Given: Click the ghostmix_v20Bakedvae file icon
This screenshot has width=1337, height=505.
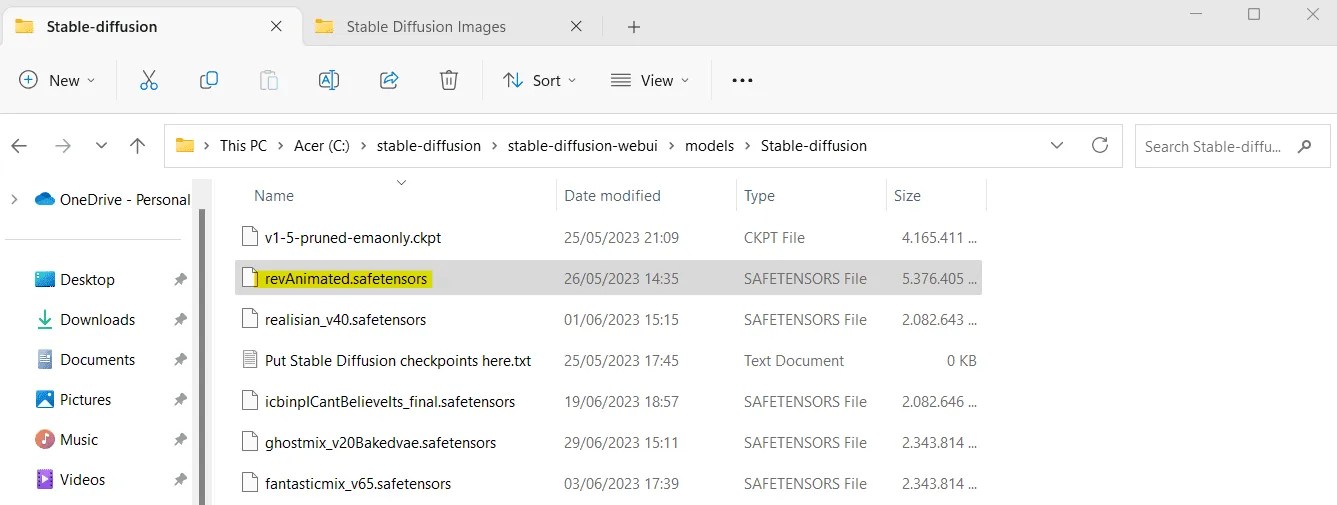Looking at the screenshot, I should [249, 442].
